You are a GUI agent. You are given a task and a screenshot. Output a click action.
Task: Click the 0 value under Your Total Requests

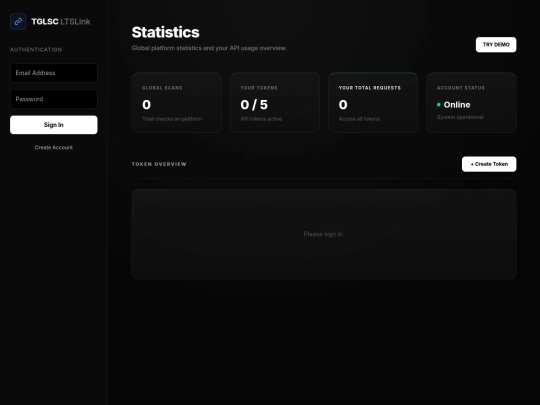(343, 105)
